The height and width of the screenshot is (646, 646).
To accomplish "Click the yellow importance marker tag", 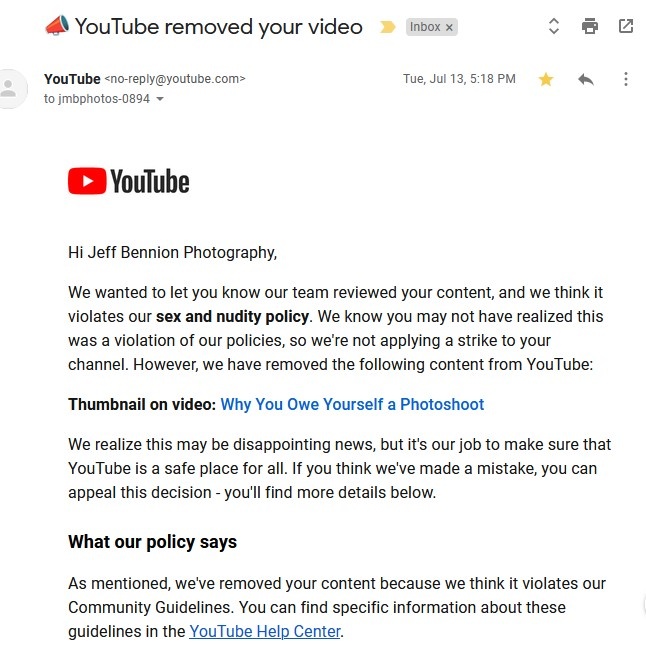I will pyautogui.click(x=387, y=27).
